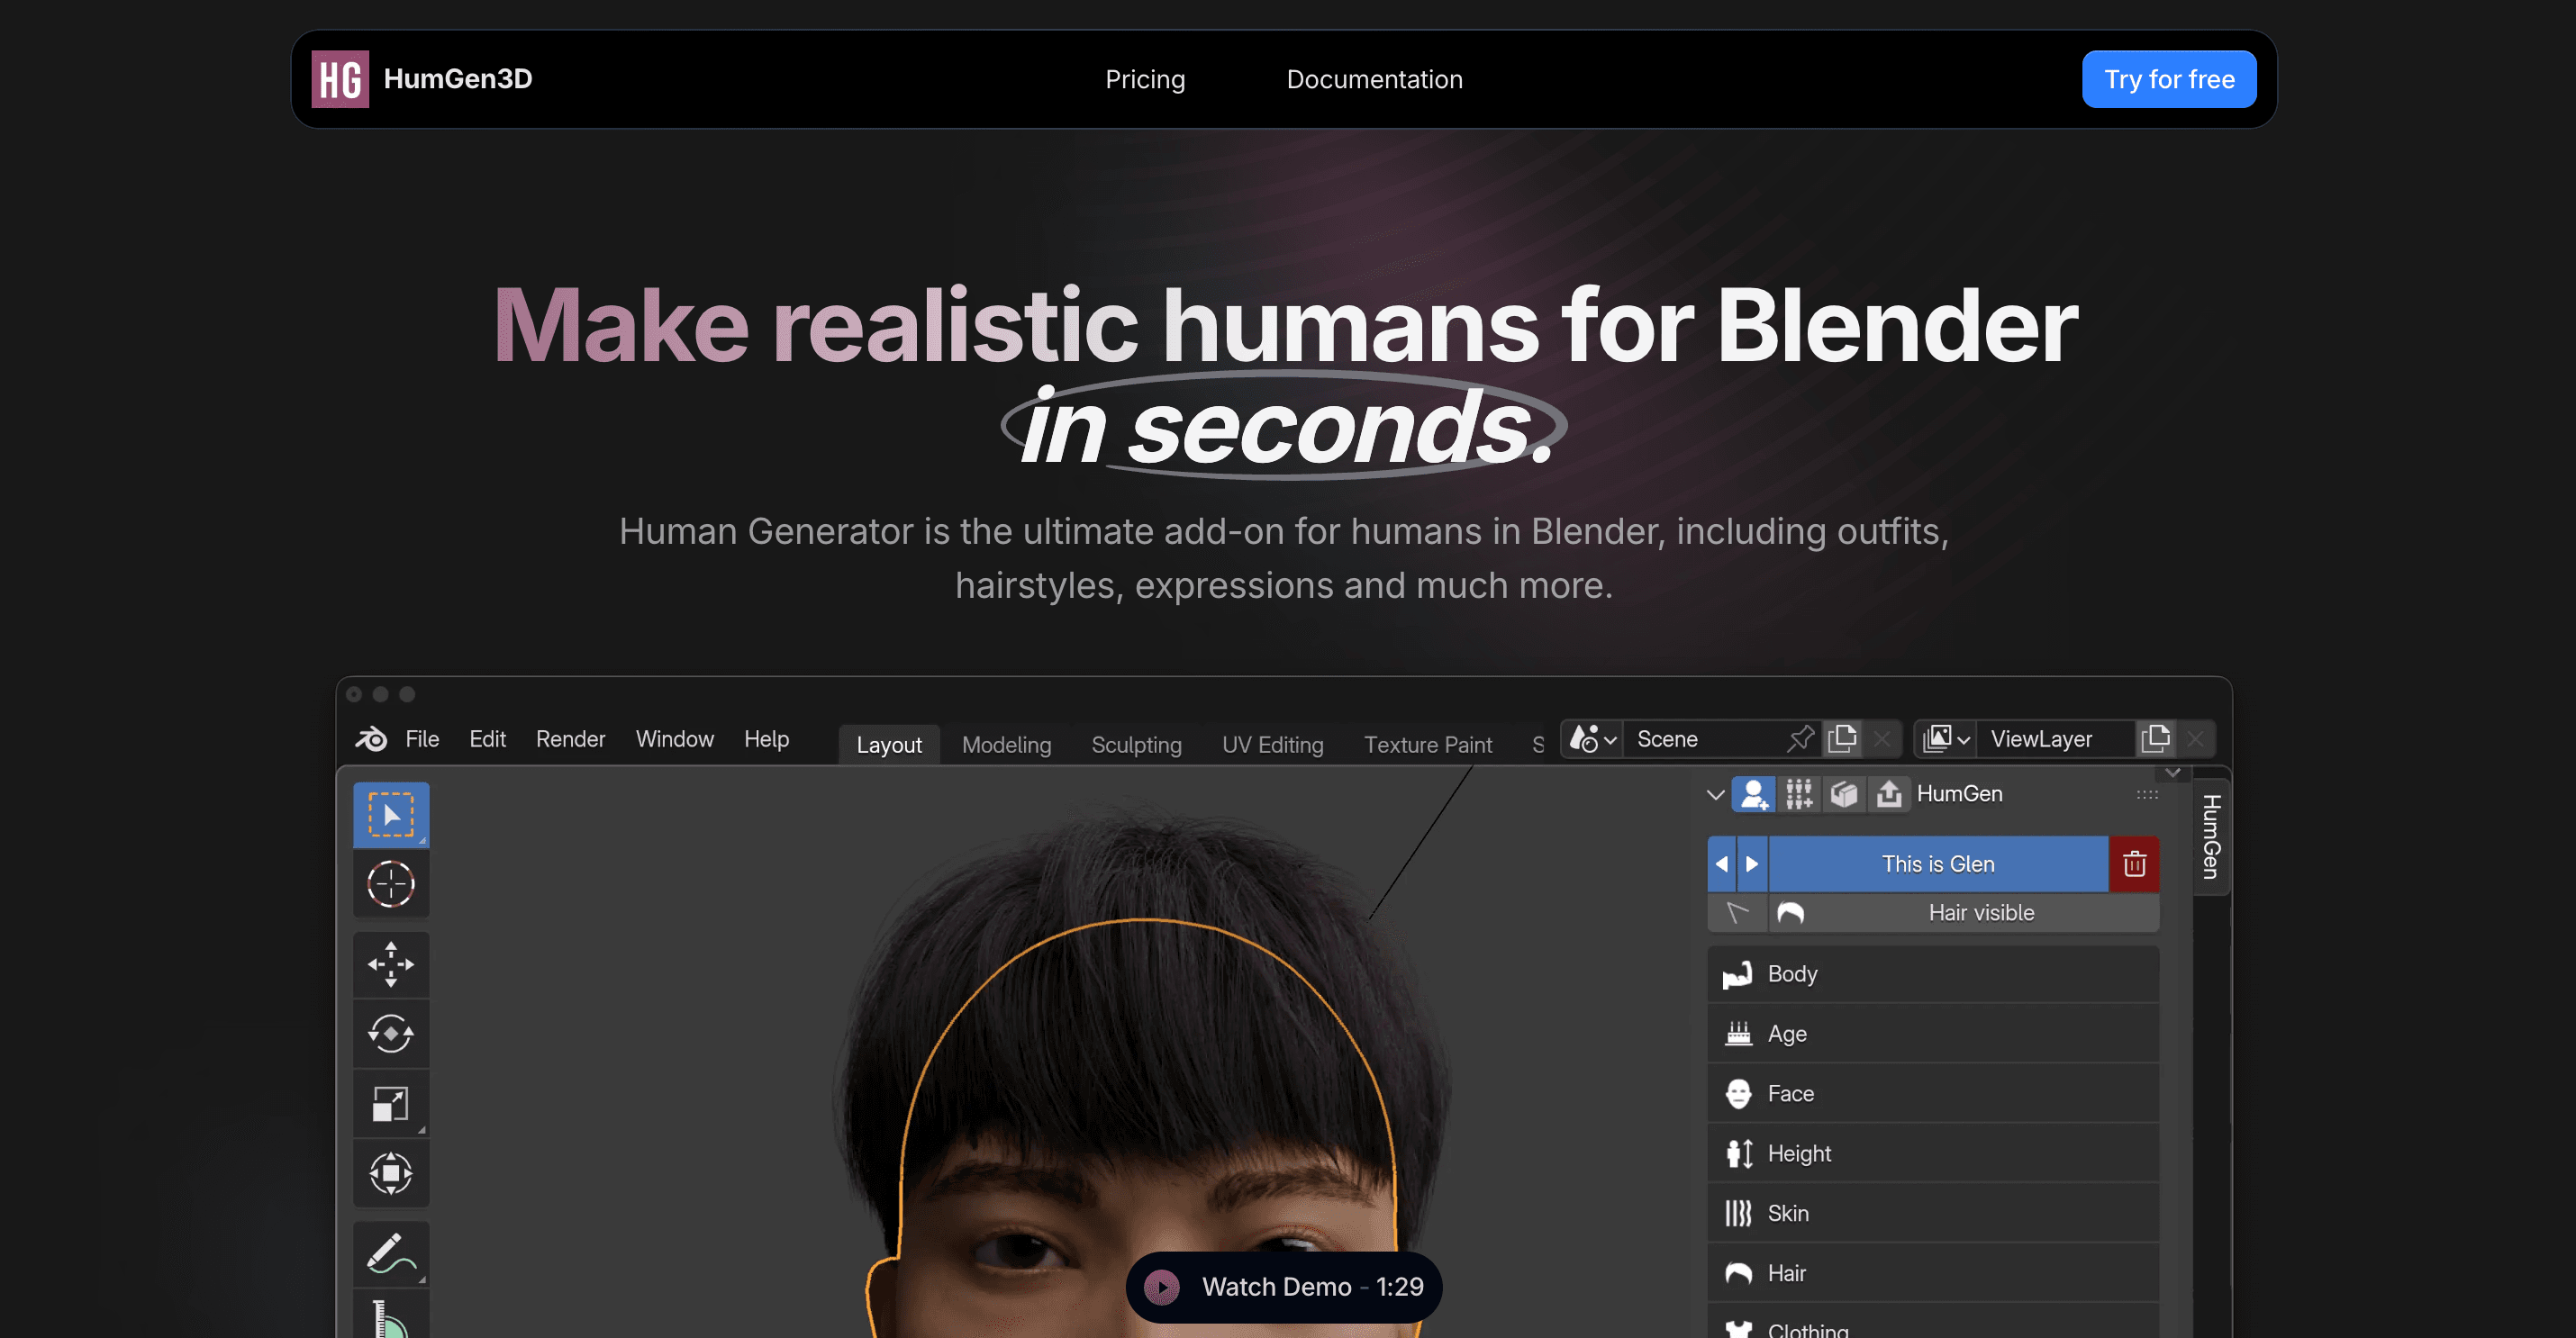Screen dimensions: 2576x1338
Task: Switch to the Sculpting workspace tab
Action: 1136,745
